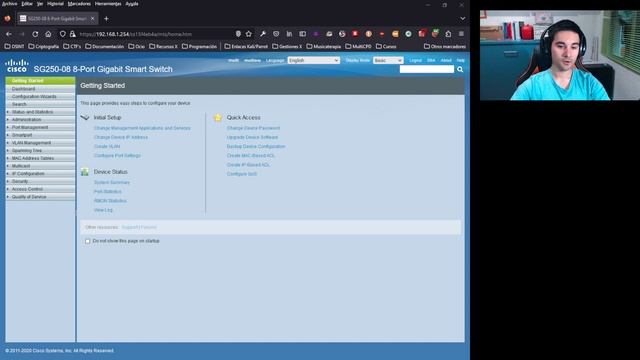640x360 pixels.
Task: Click the Device Status icon
Action: point(84,172)
